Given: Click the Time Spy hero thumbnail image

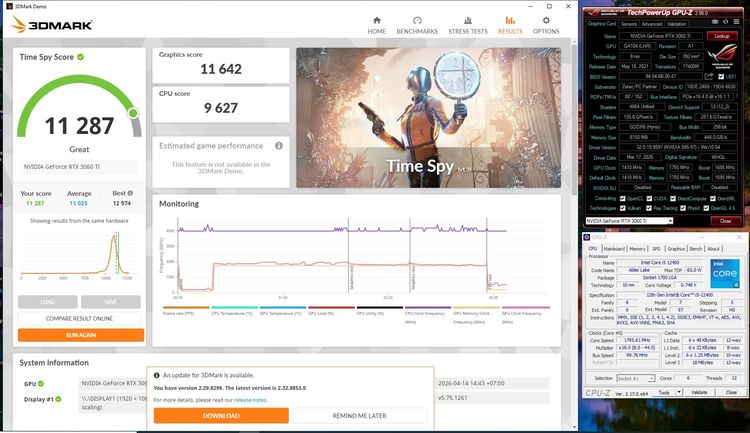Looking at the screenshot, I should tap(428, 118).
